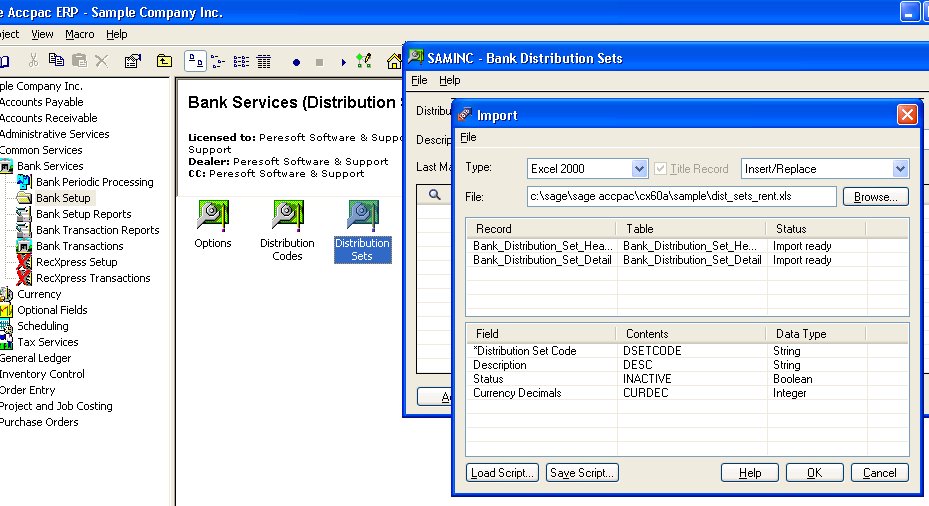Open the Distribution Codes icon
The width and height of the screenshot is (929, 506).
[x=287, y=217]
